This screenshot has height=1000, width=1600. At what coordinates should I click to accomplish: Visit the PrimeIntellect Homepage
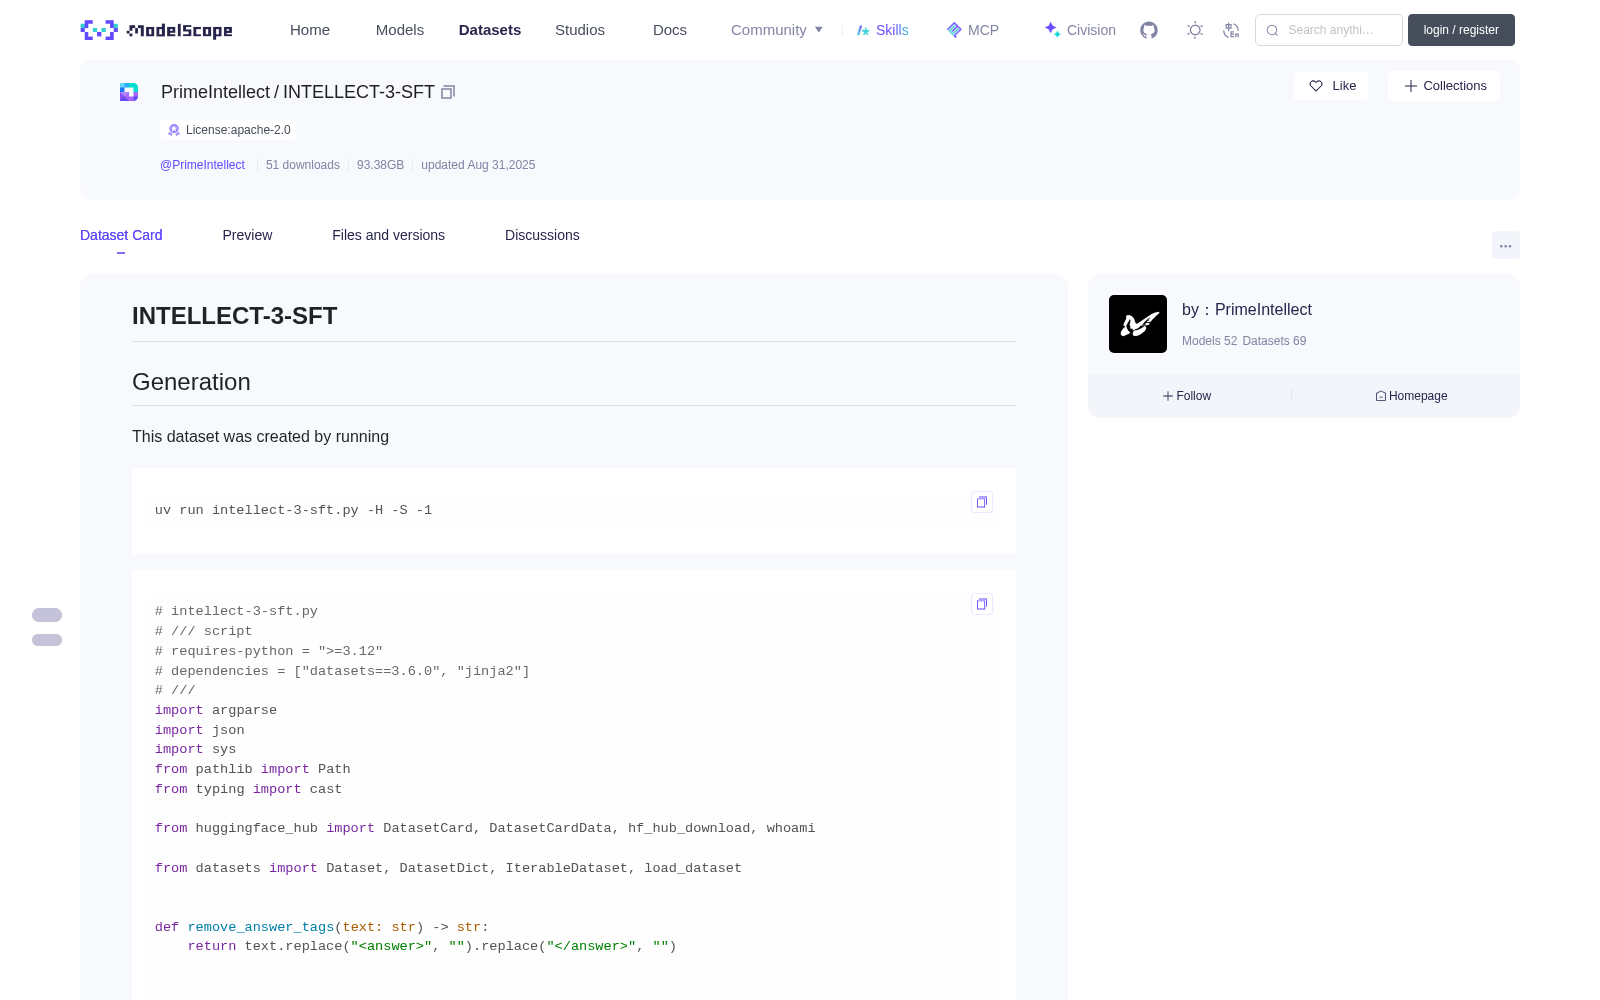click(1411, 396)
